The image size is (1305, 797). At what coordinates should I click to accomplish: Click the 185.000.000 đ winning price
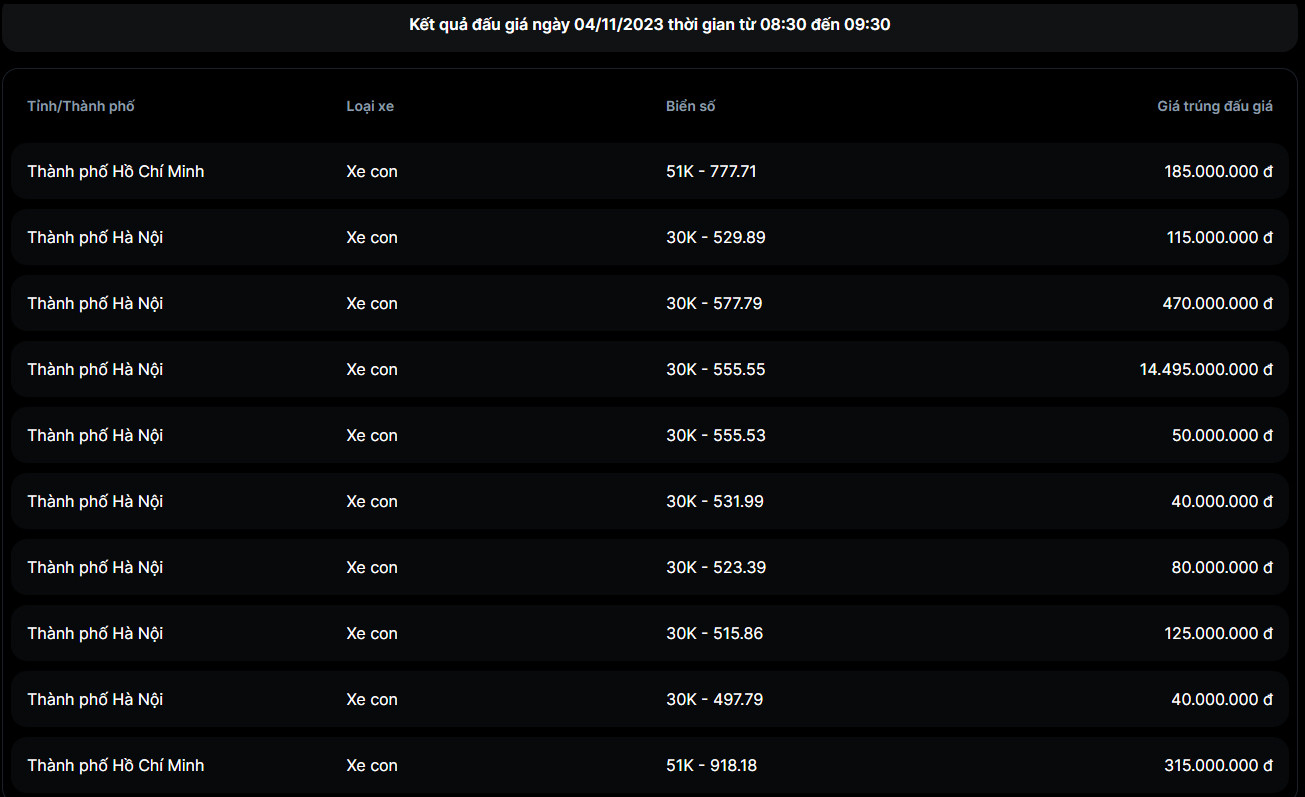[1218, 171]
